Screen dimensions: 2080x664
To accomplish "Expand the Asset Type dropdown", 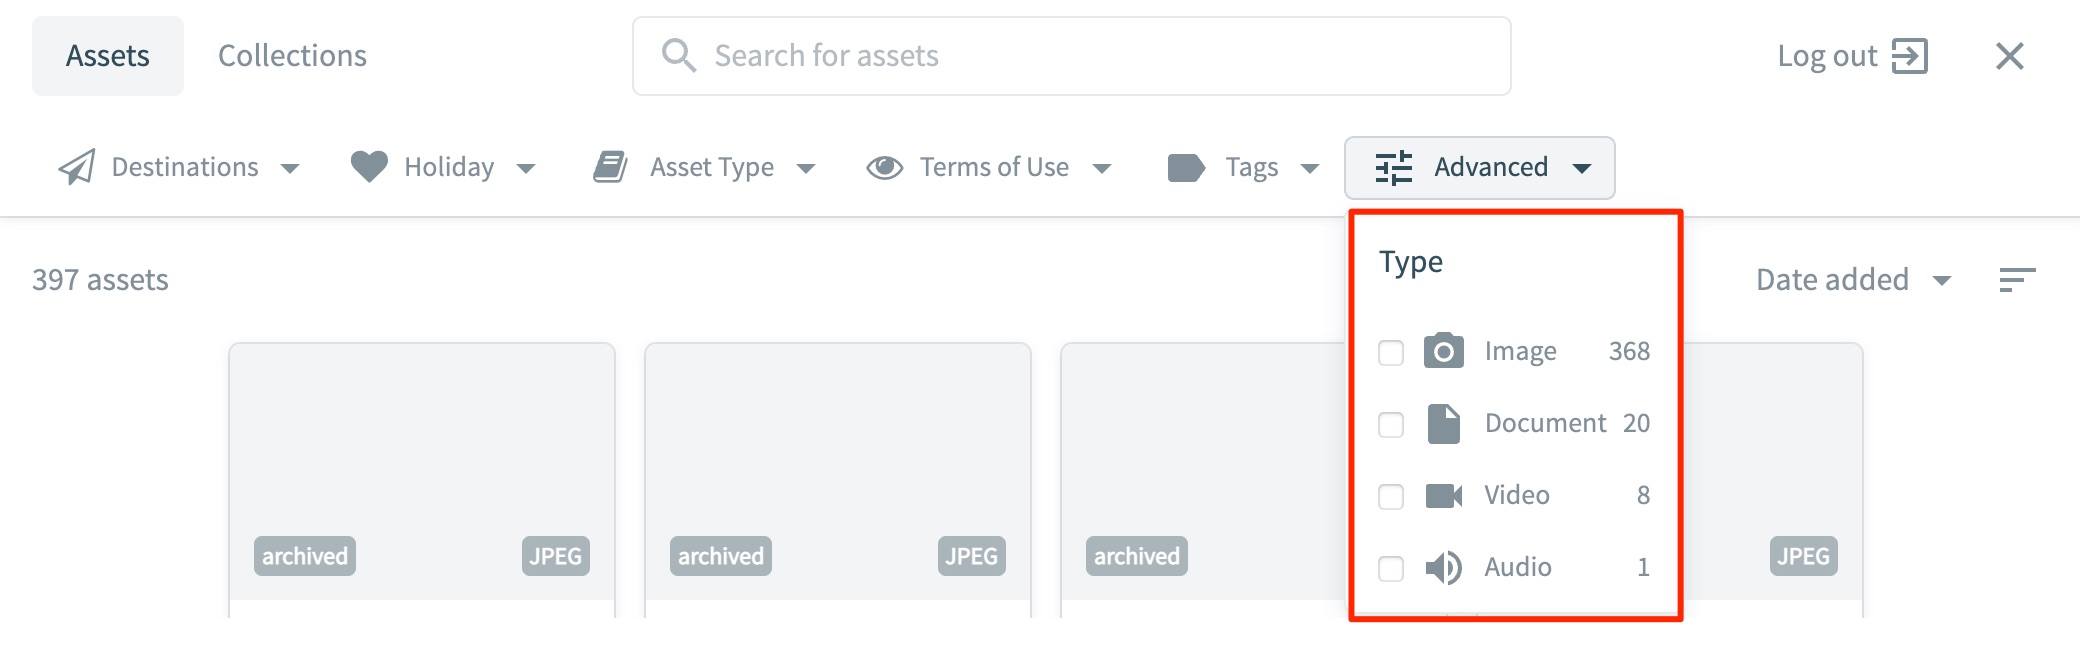I will (x=806, y=167).
